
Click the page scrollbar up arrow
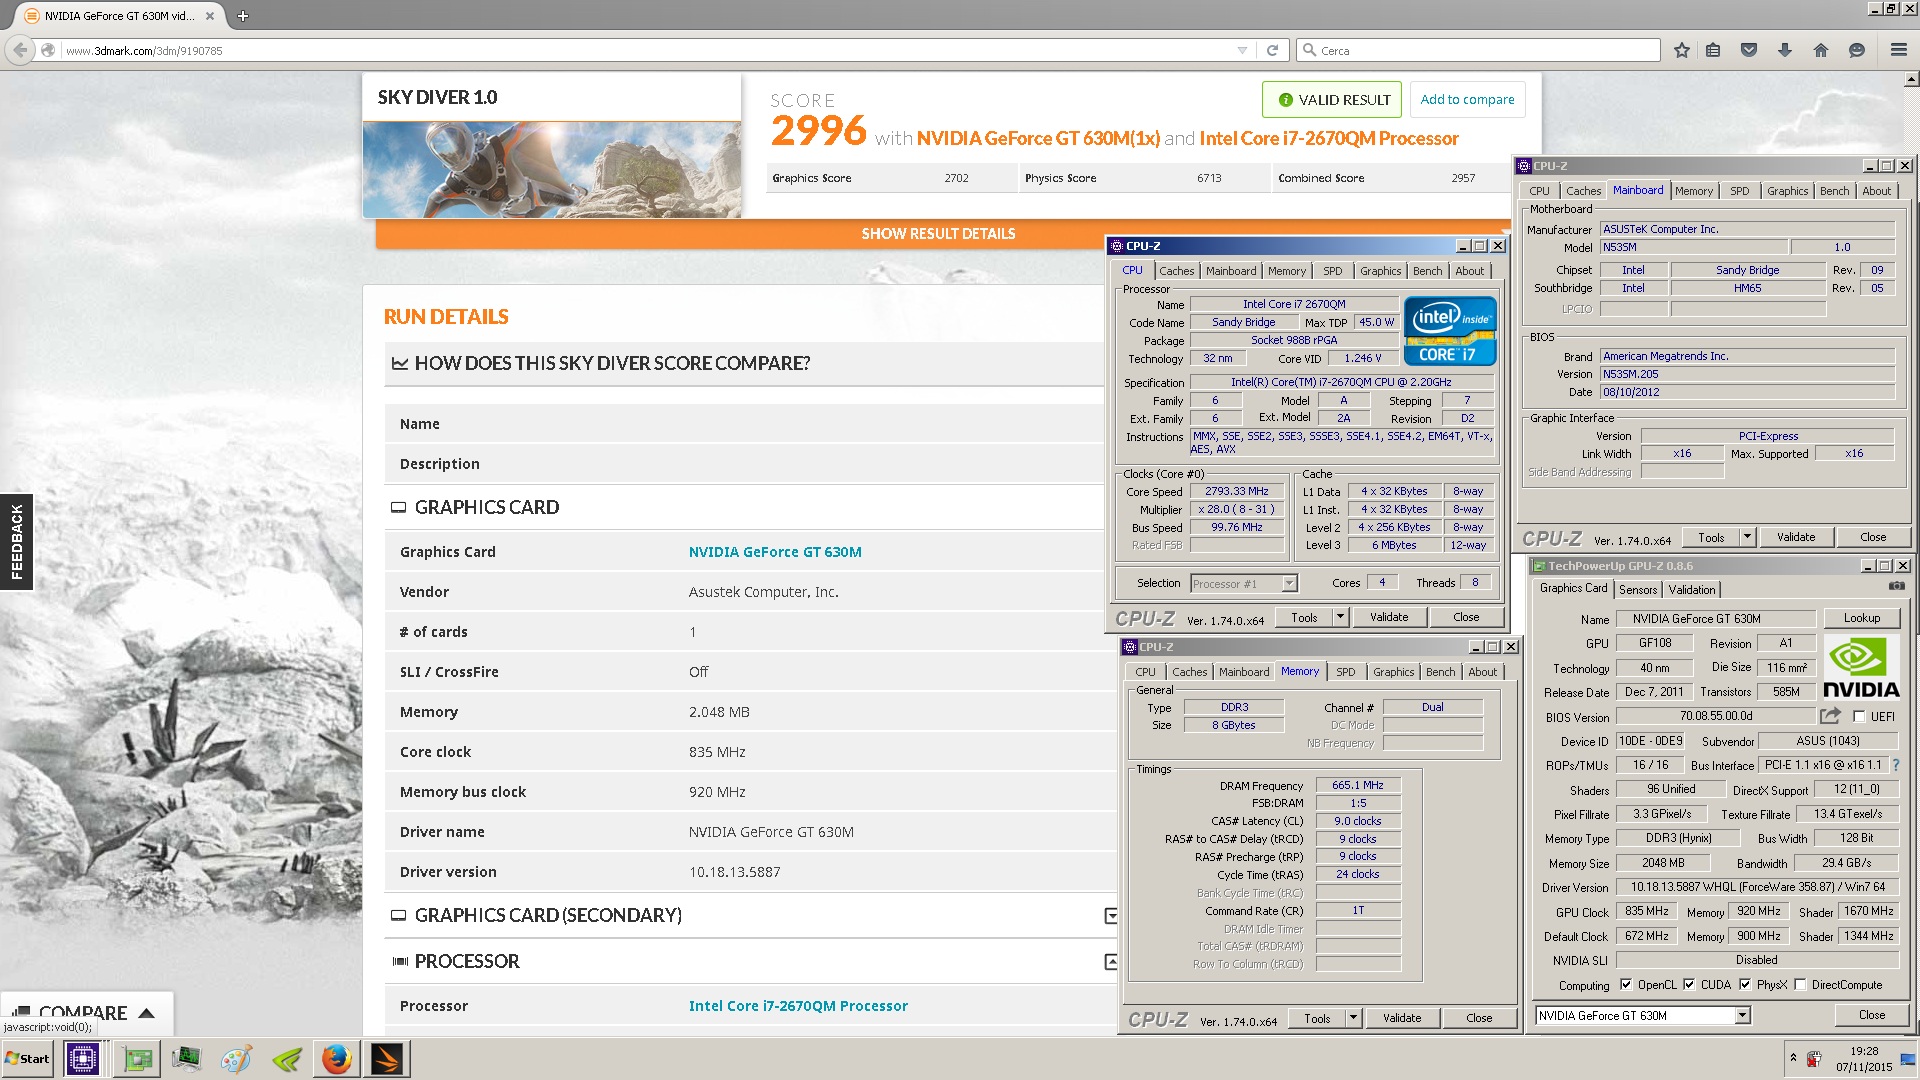1911,80
